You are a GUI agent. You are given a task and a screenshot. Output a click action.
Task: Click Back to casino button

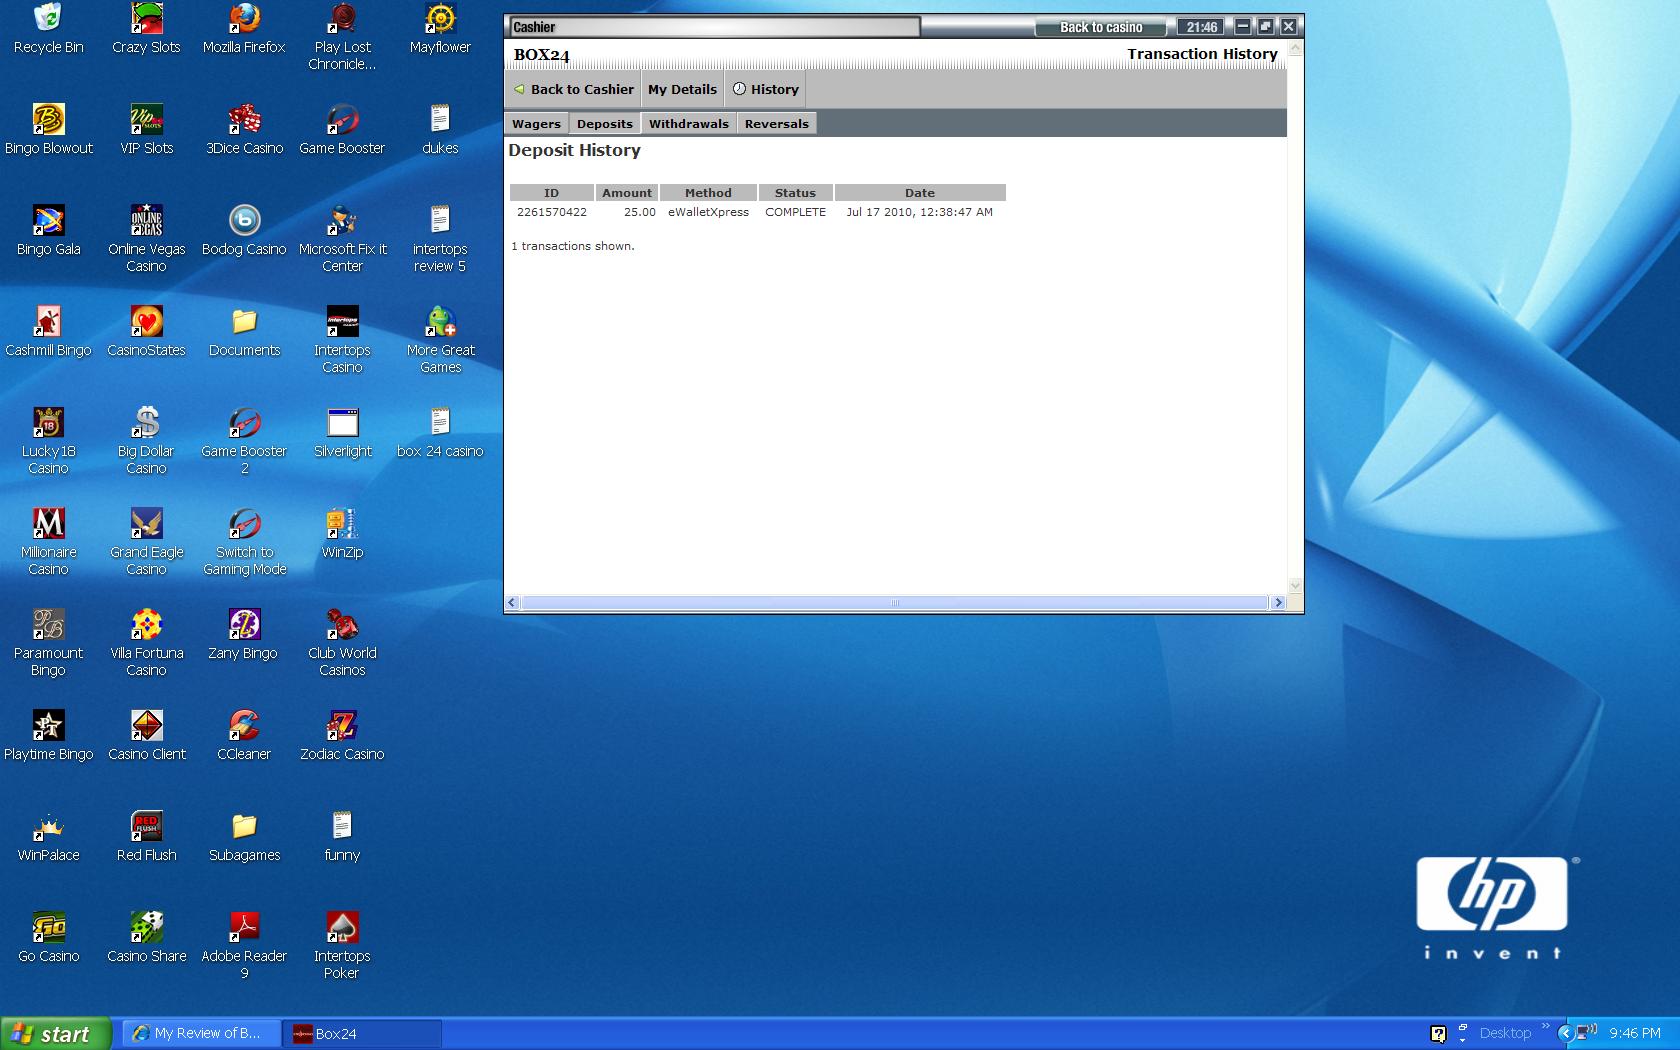(x=1101, y=27)
